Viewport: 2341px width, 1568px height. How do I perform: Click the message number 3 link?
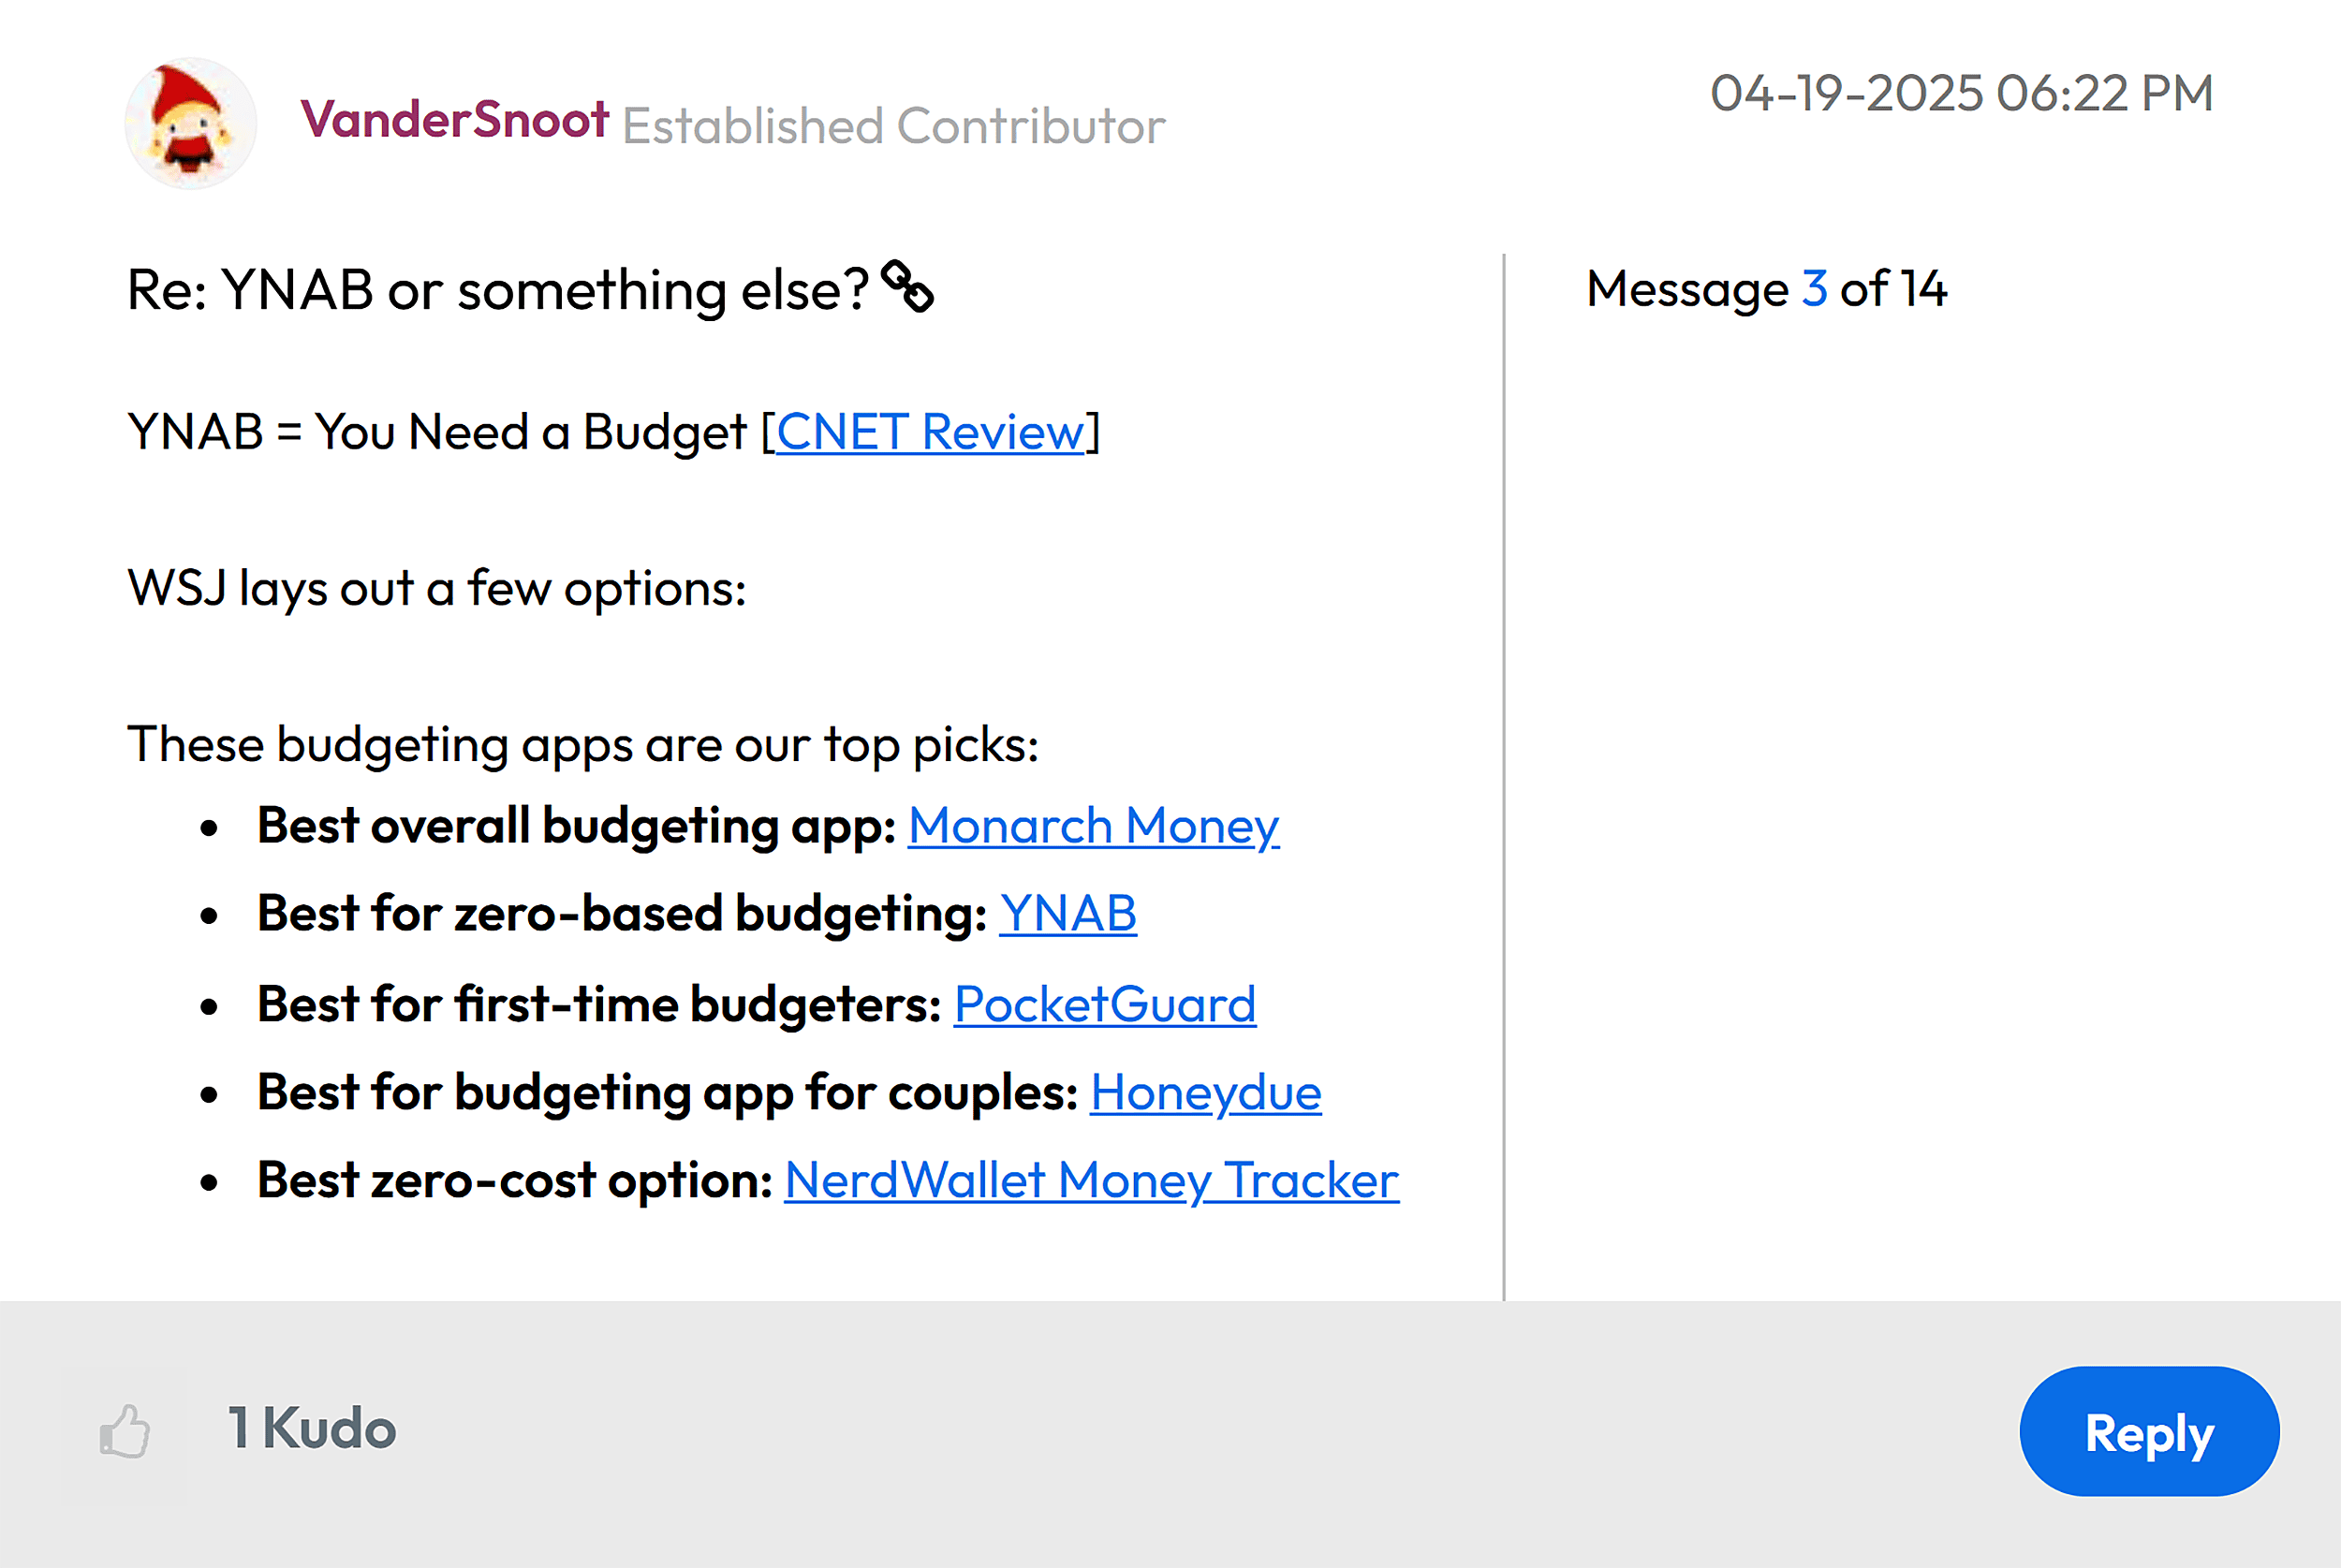point(1814,289)
